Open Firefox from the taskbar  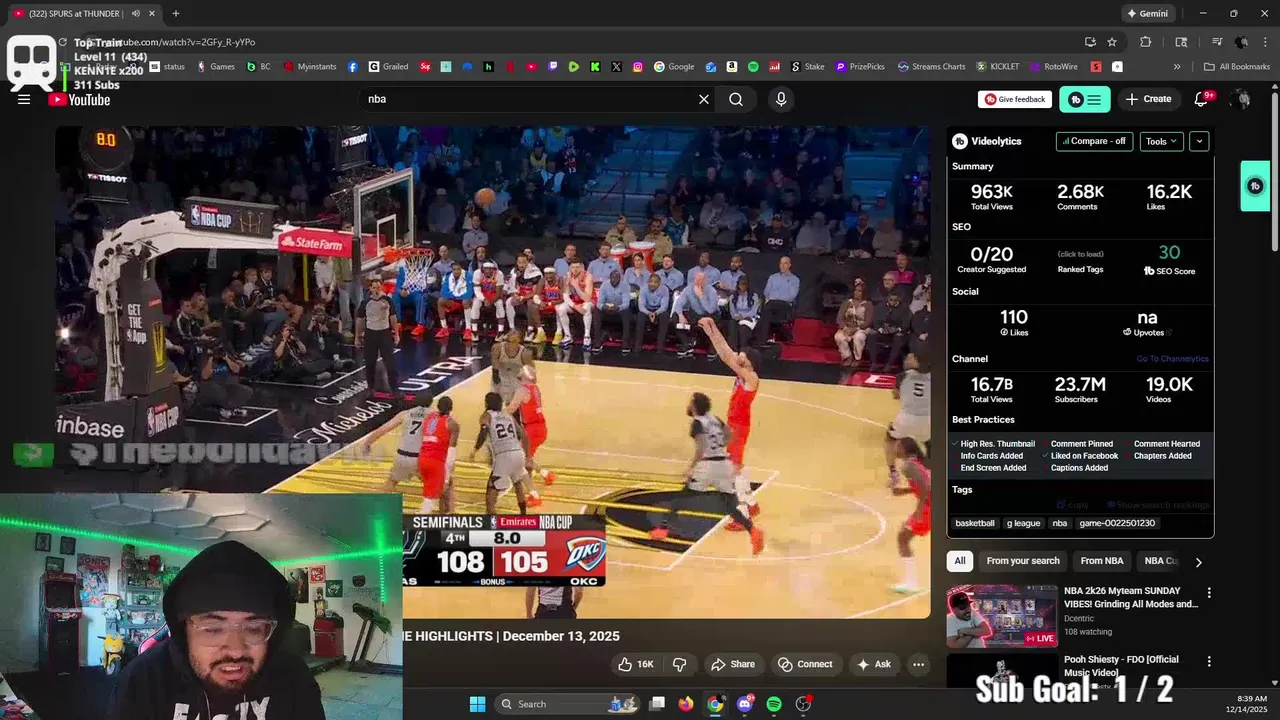pyautogui.click(x=685, y=704)
